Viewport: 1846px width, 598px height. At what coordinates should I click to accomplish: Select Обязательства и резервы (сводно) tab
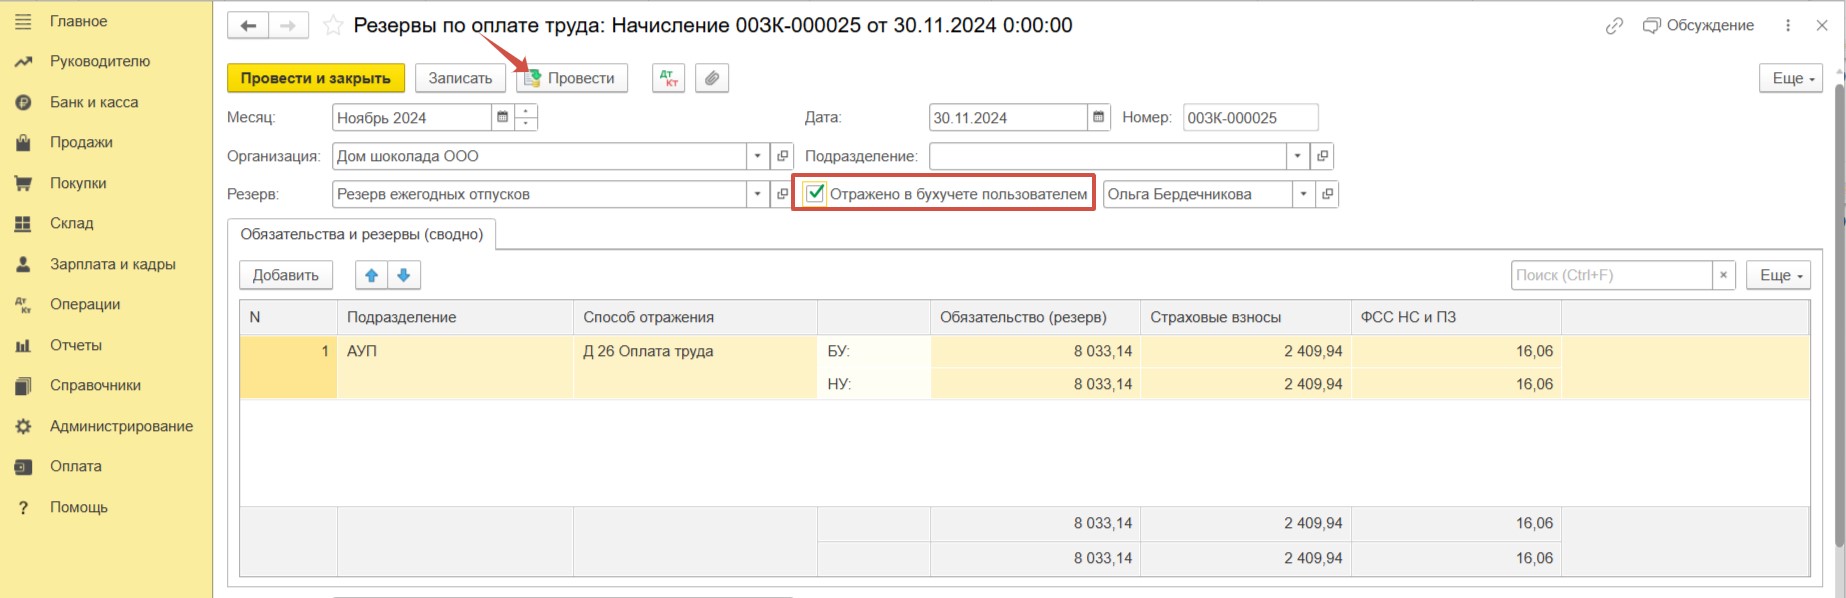click(x=361, y=234)
